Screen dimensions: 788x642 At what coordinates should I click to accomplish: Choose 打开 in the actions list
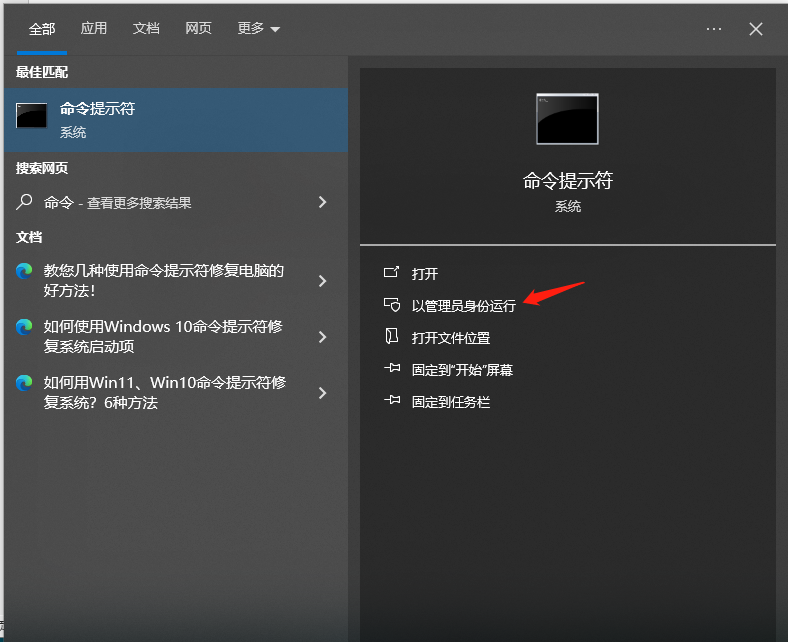click(425, 273)
